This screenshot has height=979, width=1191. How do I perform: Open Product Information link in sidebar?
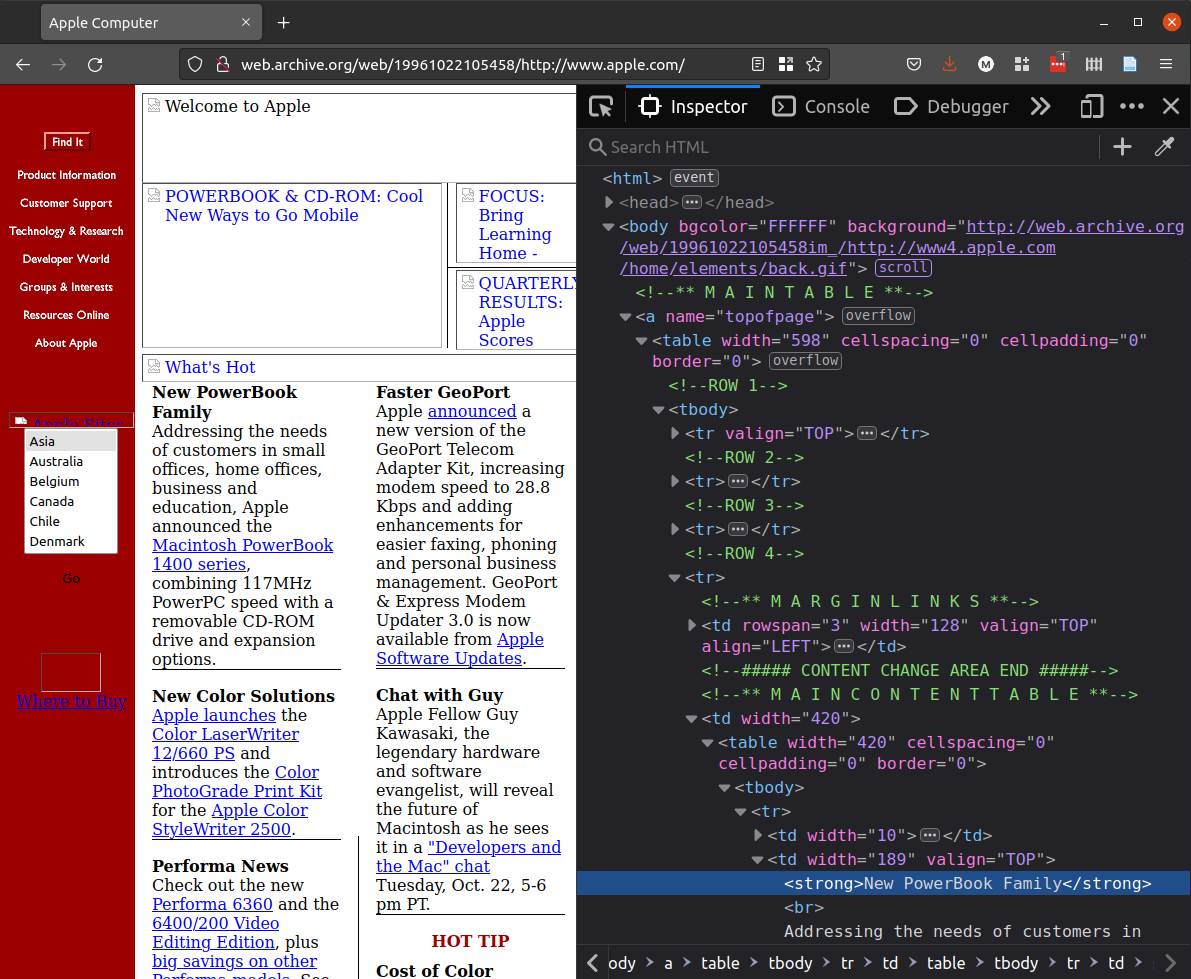pyautogui.click(x=67, y=175)
